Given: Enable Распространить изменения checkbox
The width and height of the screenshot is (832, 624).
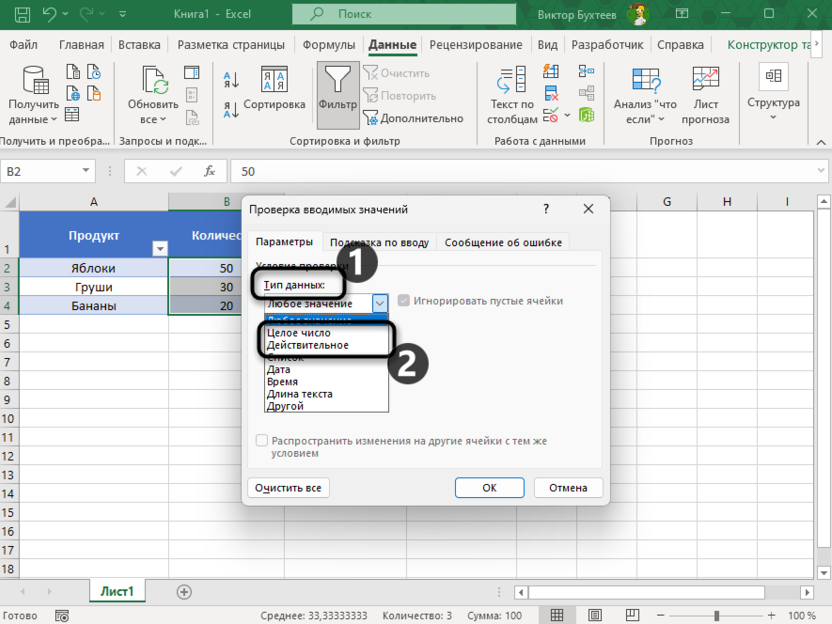Looking at the screenshot, I should pos(262,440).
